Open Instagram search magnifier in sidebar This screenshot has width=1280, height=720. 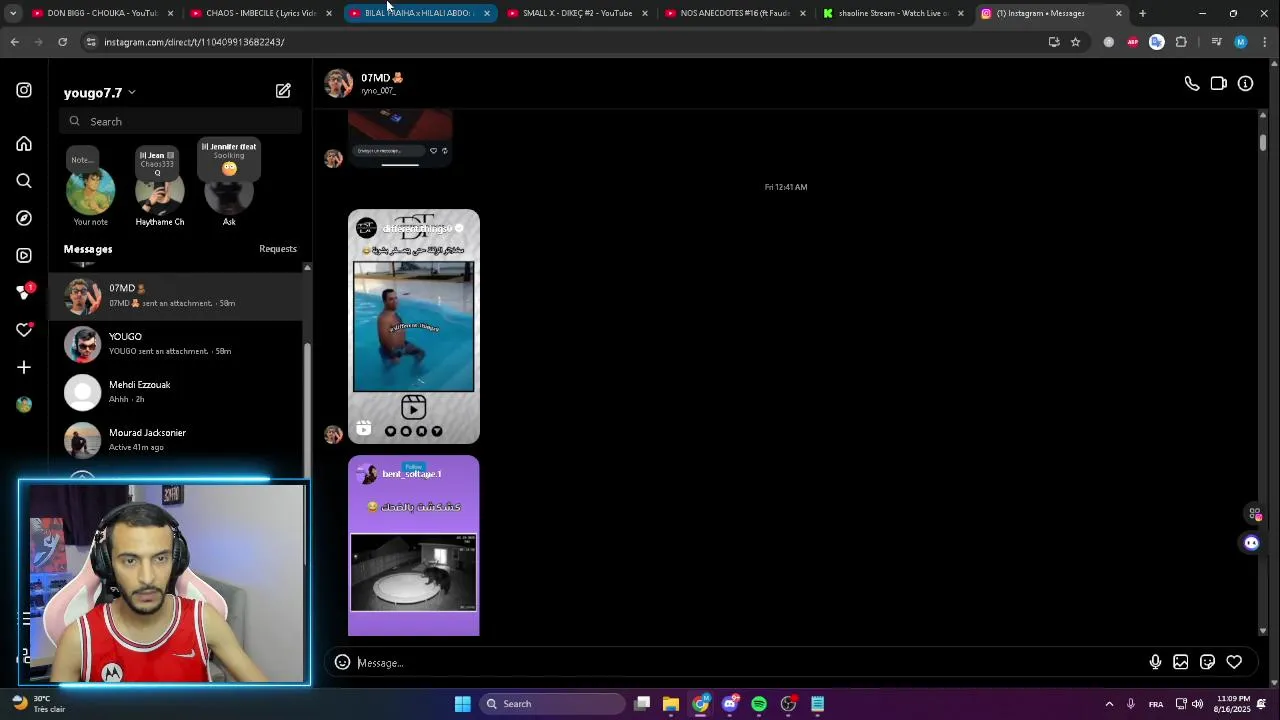pyautogui.click(x=24, y=181)
